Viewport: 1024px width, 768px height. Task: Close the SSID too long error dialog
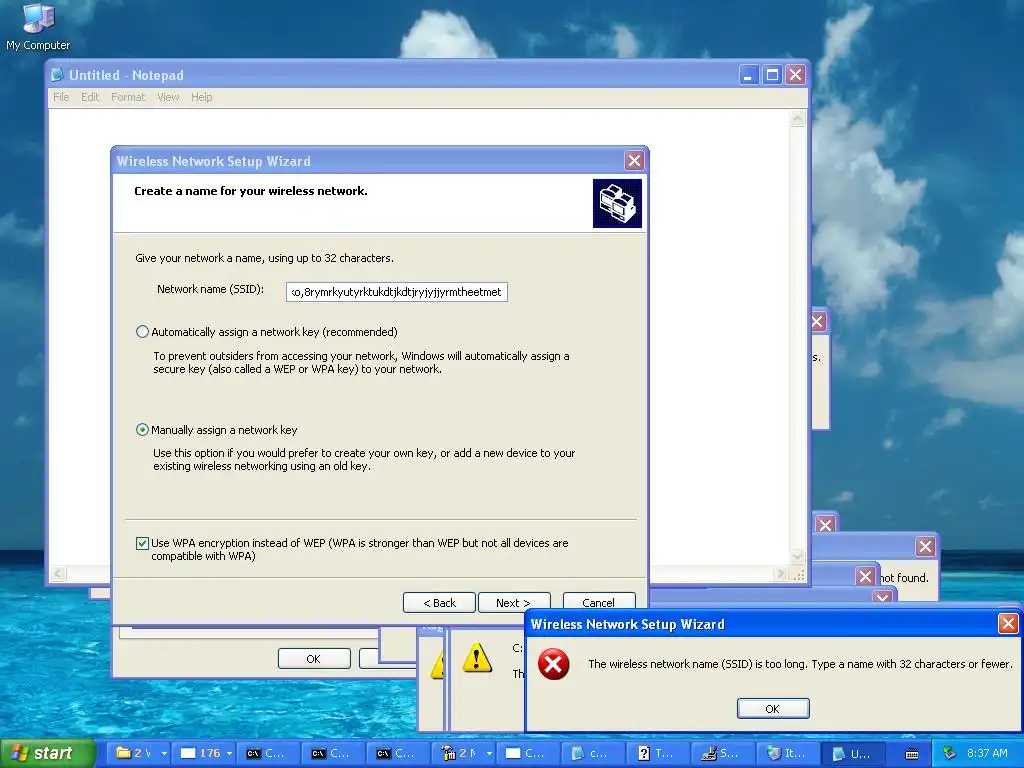[1008, 624]
